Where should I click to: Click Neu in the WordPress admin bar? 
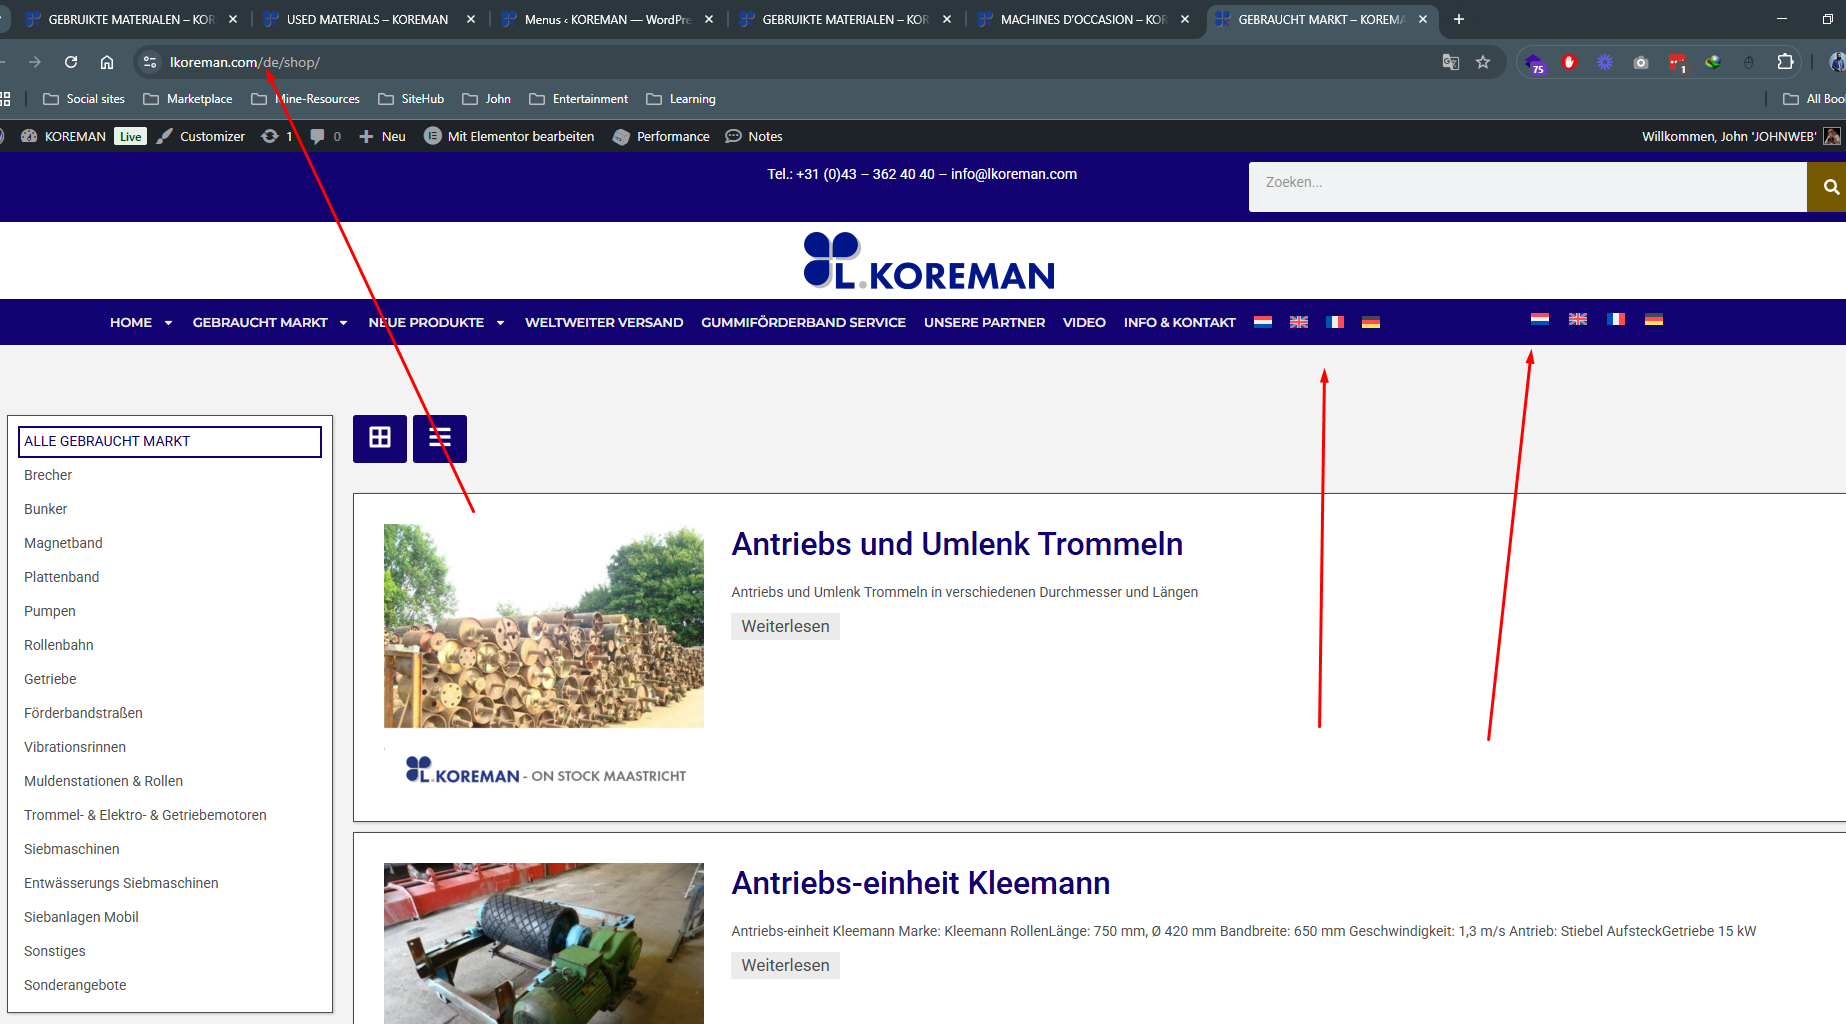[382, 136]
